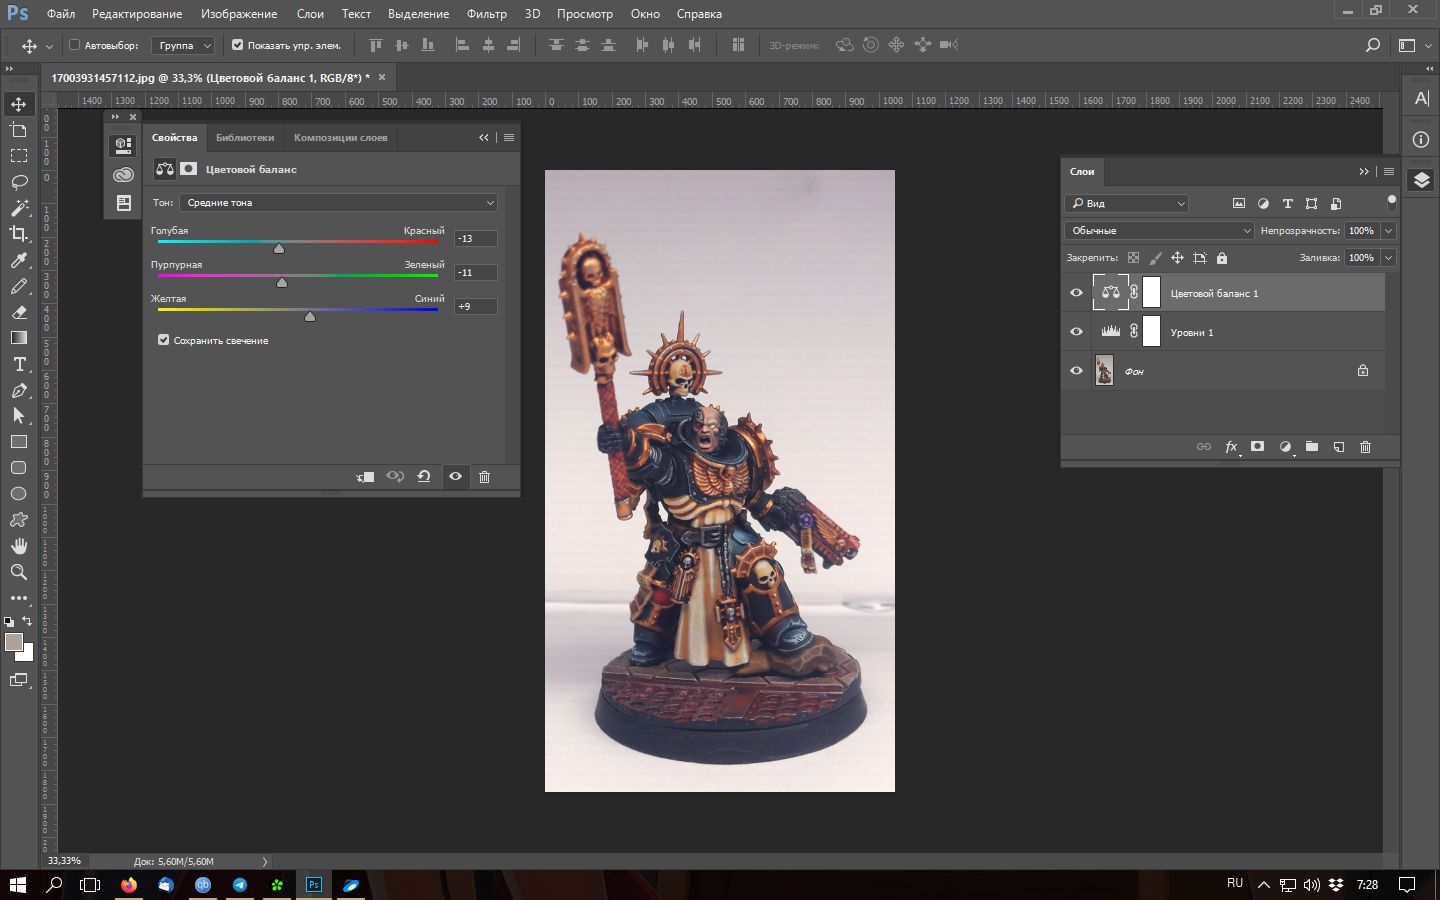The height and width of the screenshot is (900, 1440).
Task: Select the Цветовой баланс 1 layer
Action: click(x=1214, y=293)
